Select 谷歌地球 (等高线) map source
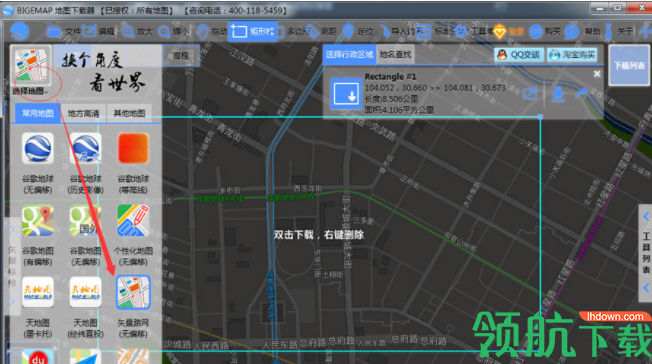The width and height of the screenshot is (652, 364). click(x=133, y=163)
